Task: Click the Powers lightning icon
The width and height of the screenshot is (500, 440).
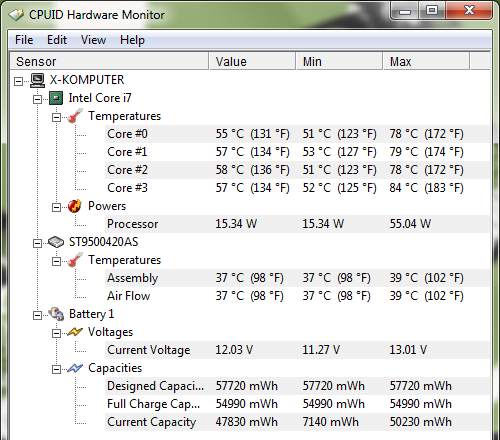Action: click(75, 206)
